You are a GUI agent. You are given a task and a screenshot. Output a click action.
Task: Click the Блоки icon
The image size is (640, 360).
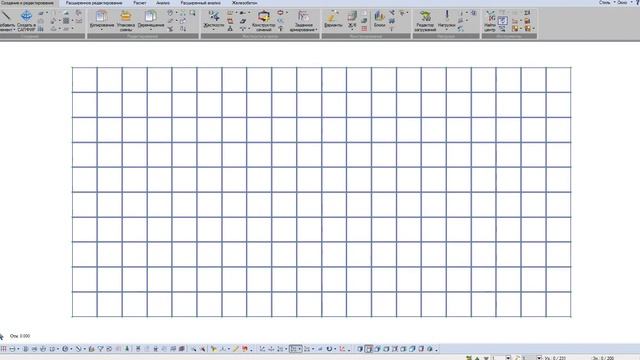pos(379,16)
